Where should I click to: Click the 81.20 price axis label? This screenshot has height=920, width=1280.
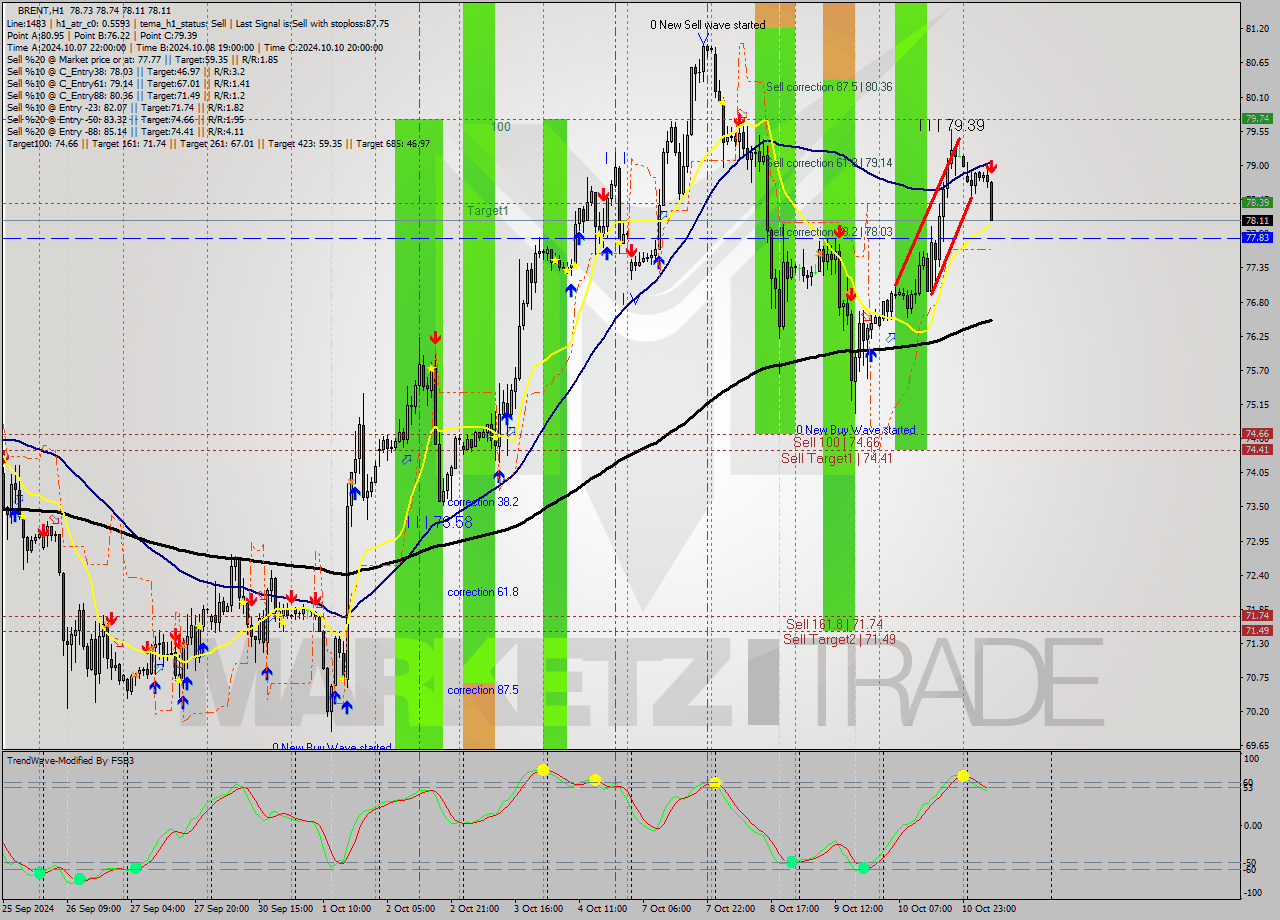tap(1257, 29)
